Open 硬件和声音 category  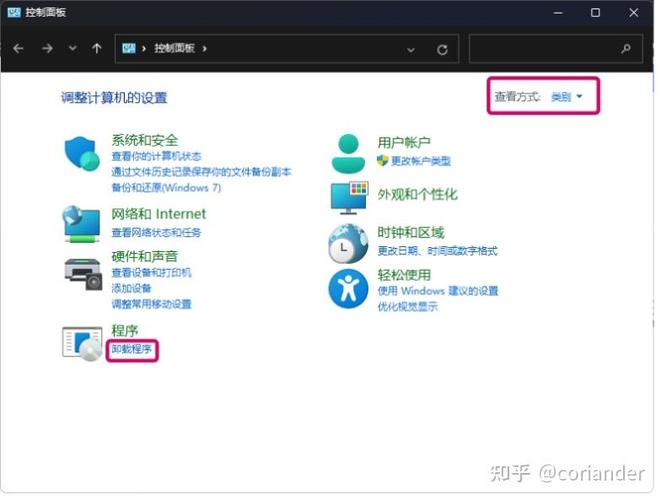145,256
